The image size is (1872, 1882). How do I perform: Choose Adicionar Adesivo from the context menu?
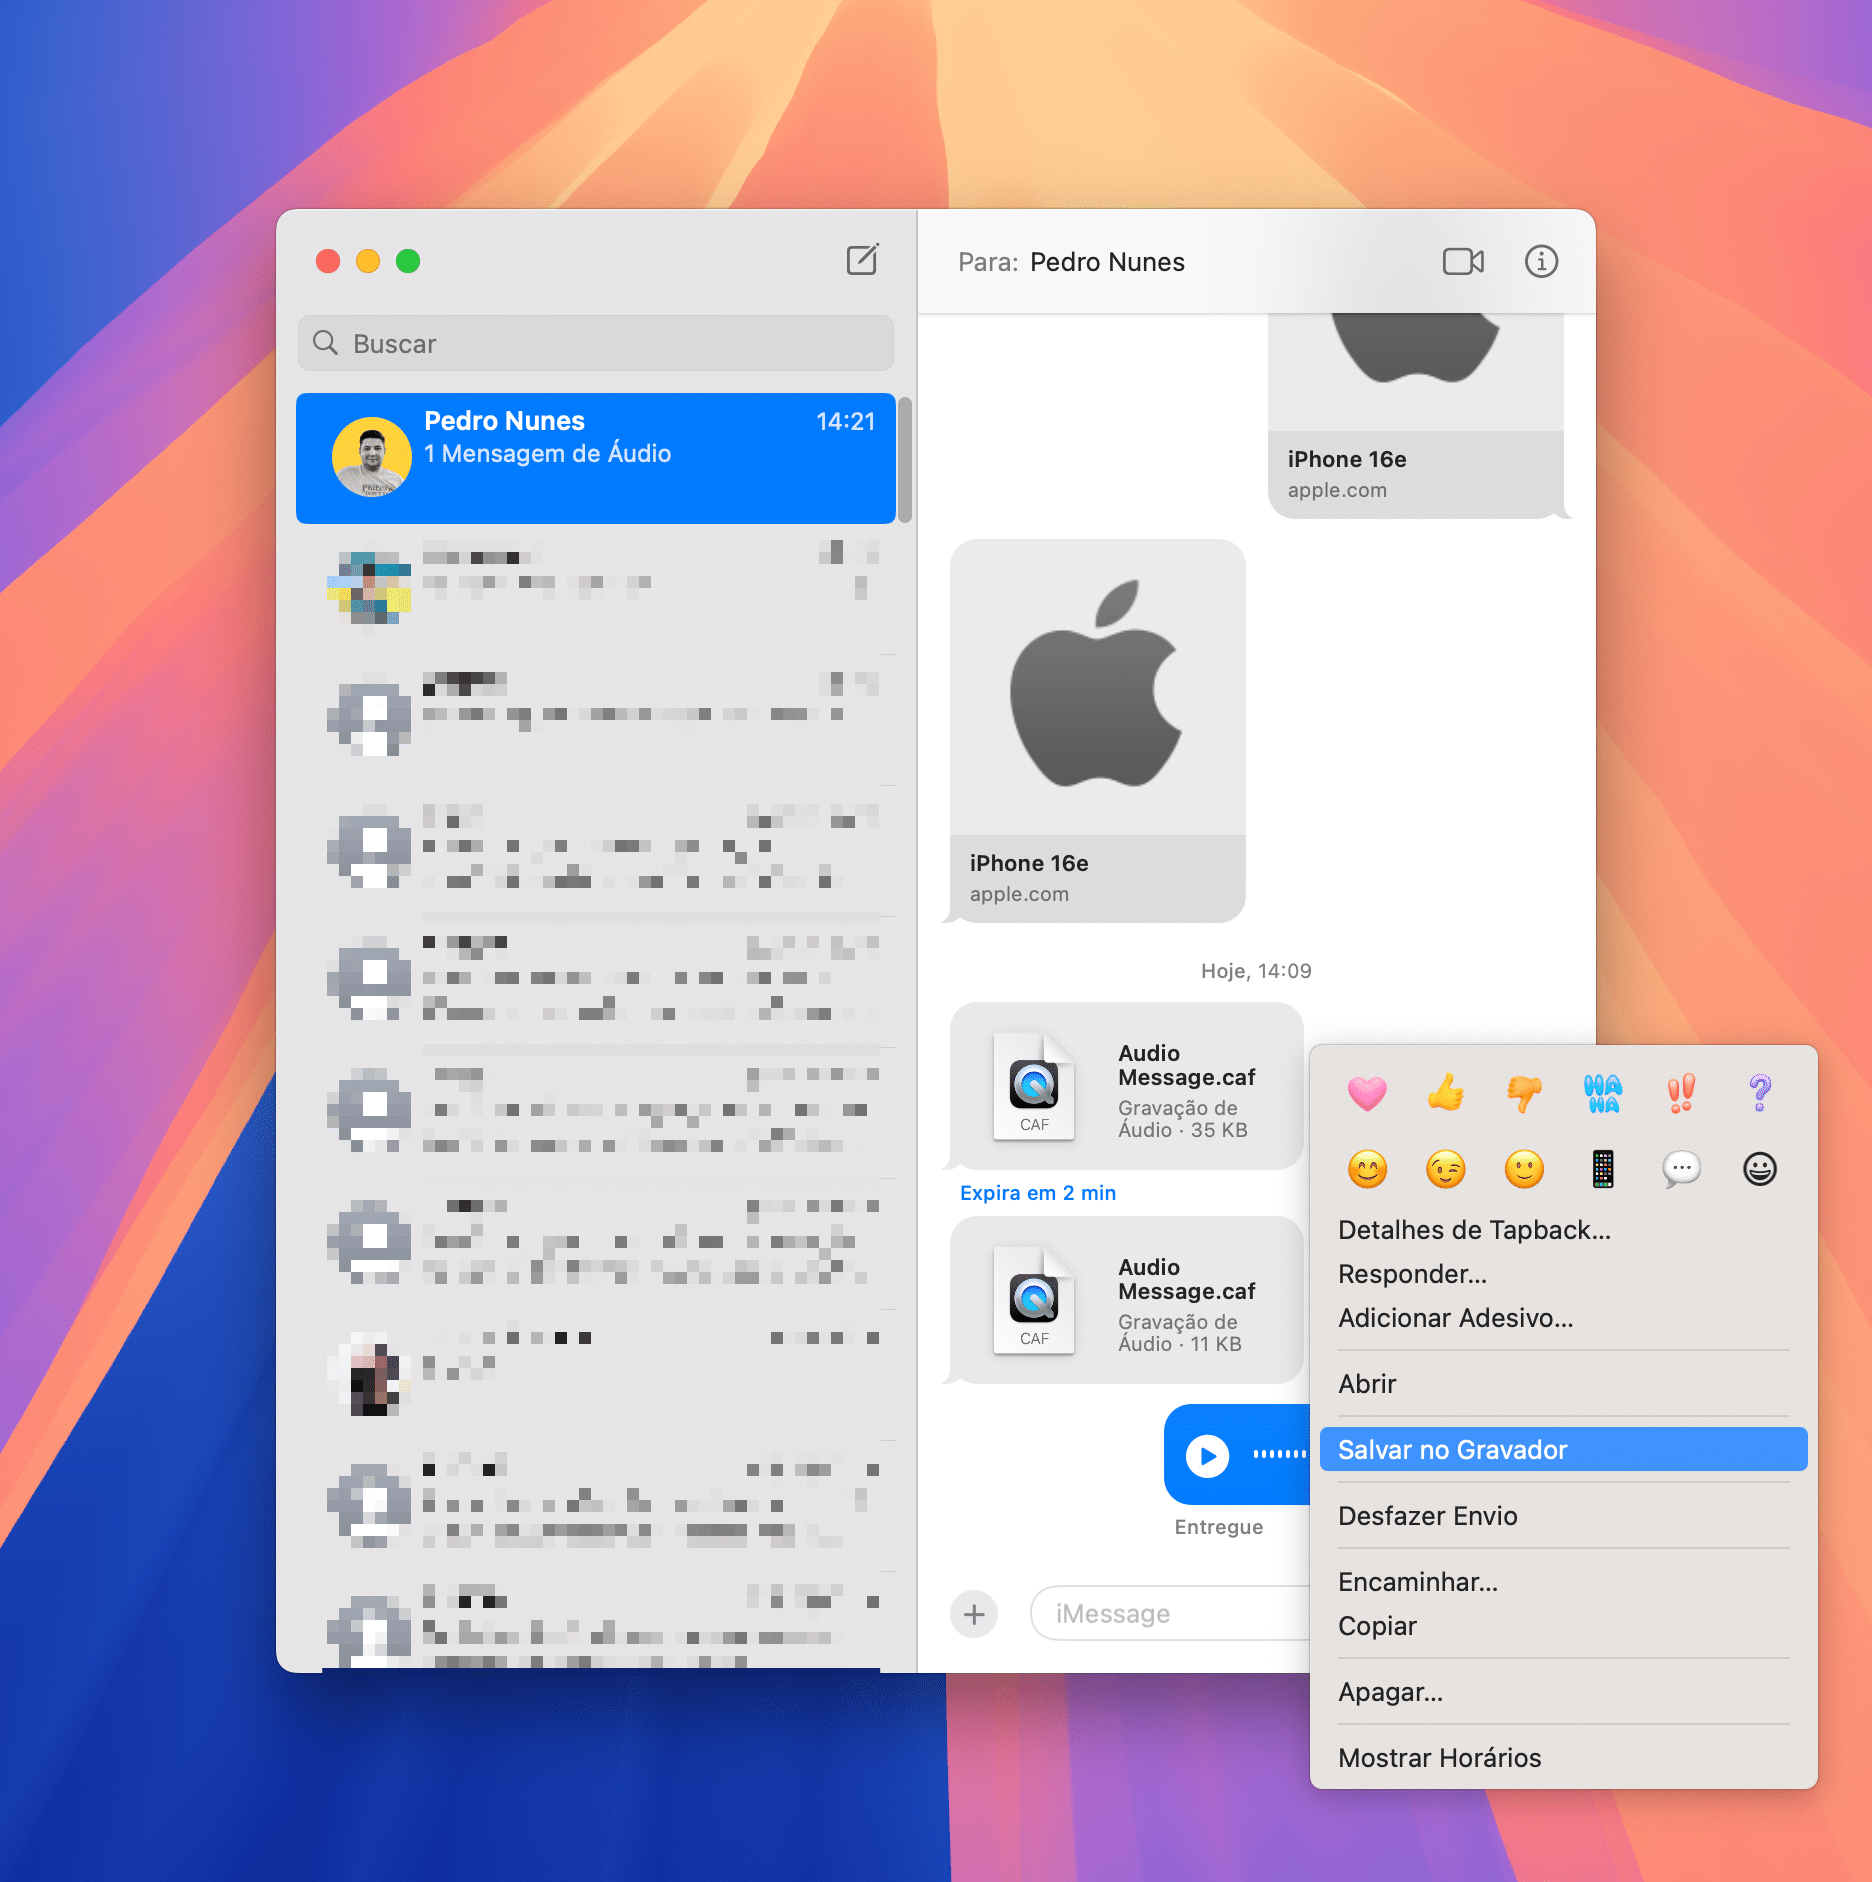1563,1318
